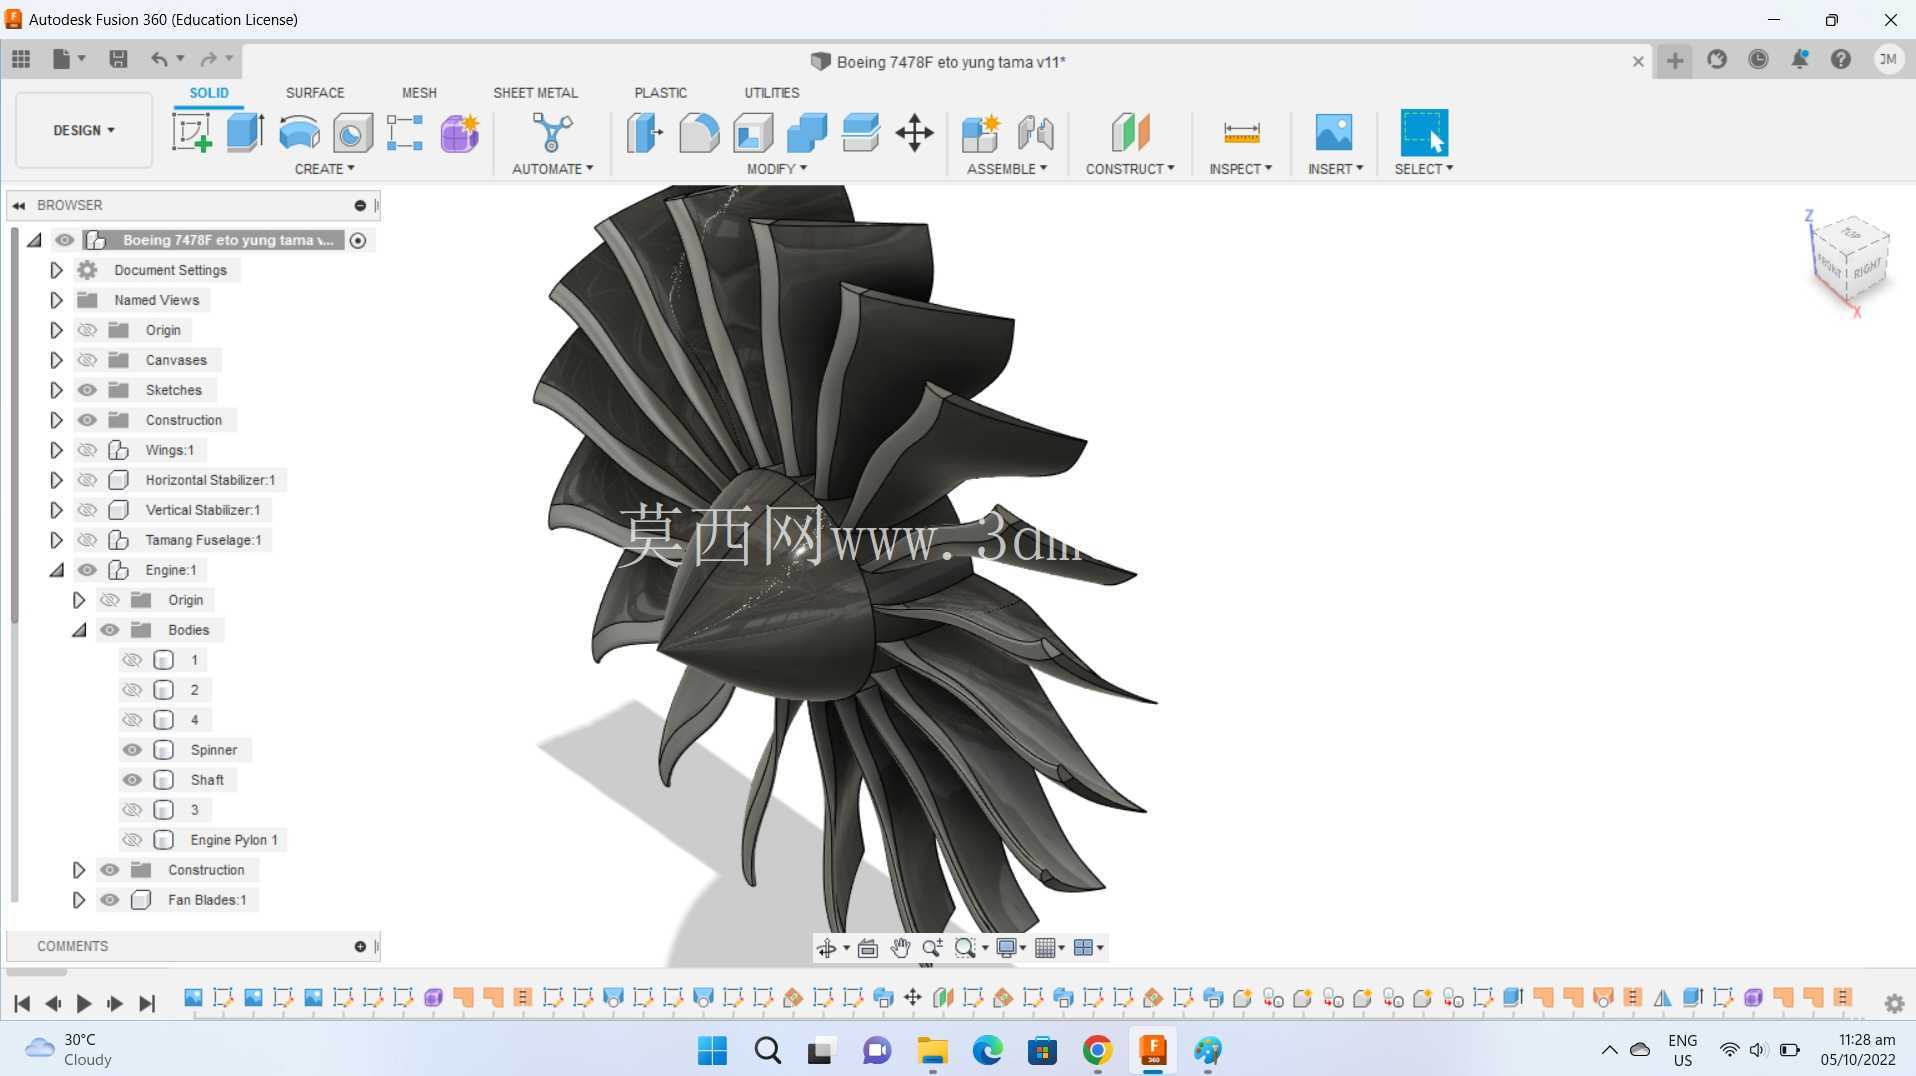Open the ASSEMBLE menu dropdown
1916x1076 pixels.
pyautogui.click(x=1007, y=169)
